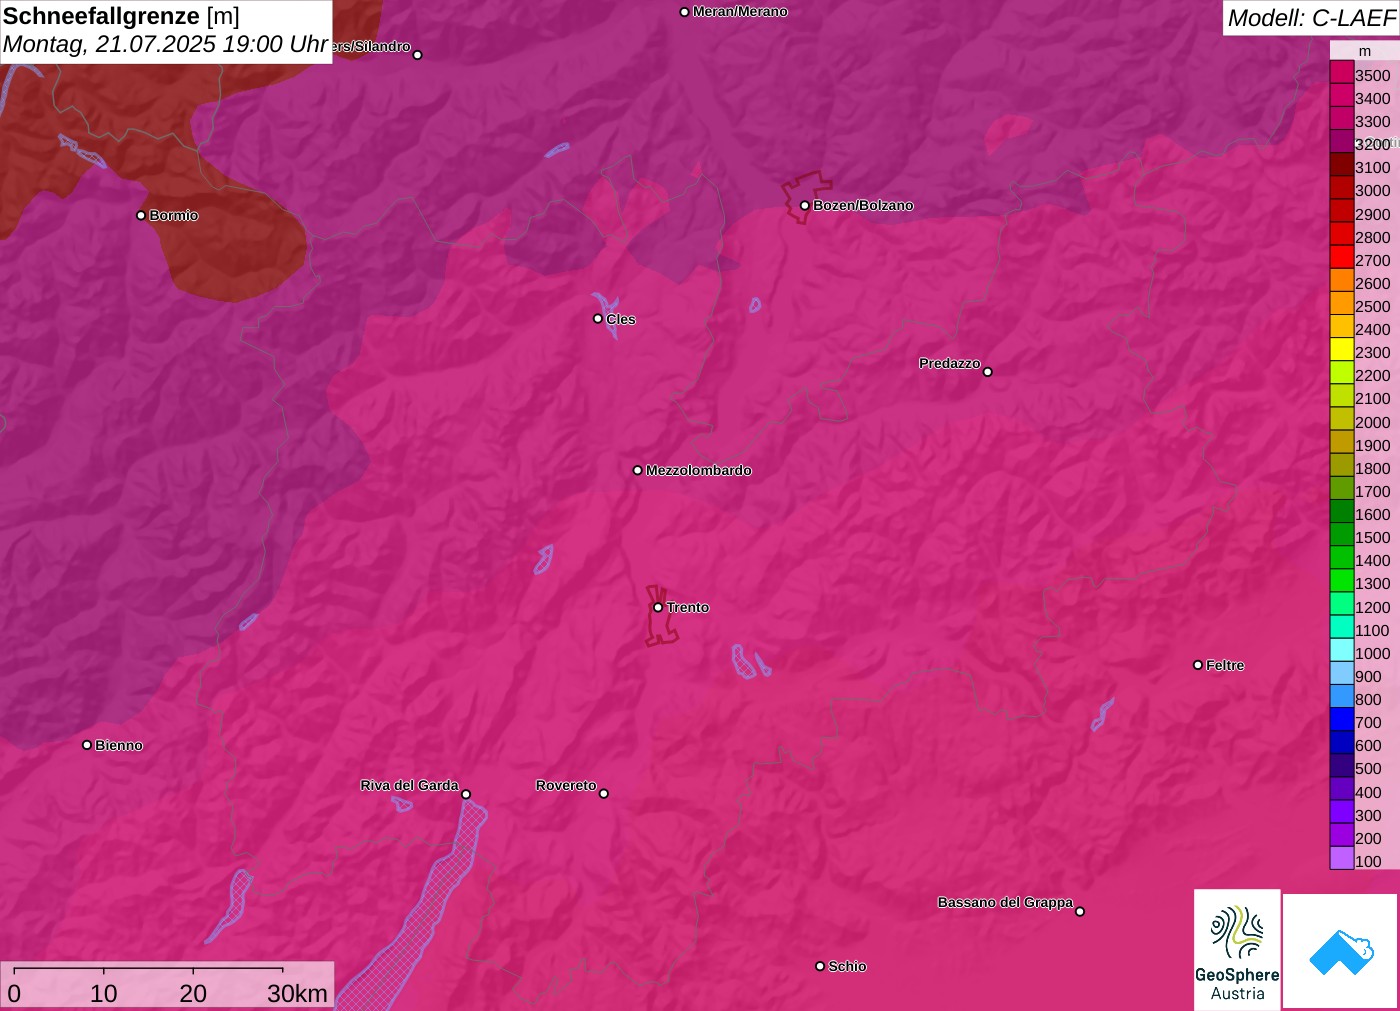Click the Trento city boundary outline

point(660,618)
